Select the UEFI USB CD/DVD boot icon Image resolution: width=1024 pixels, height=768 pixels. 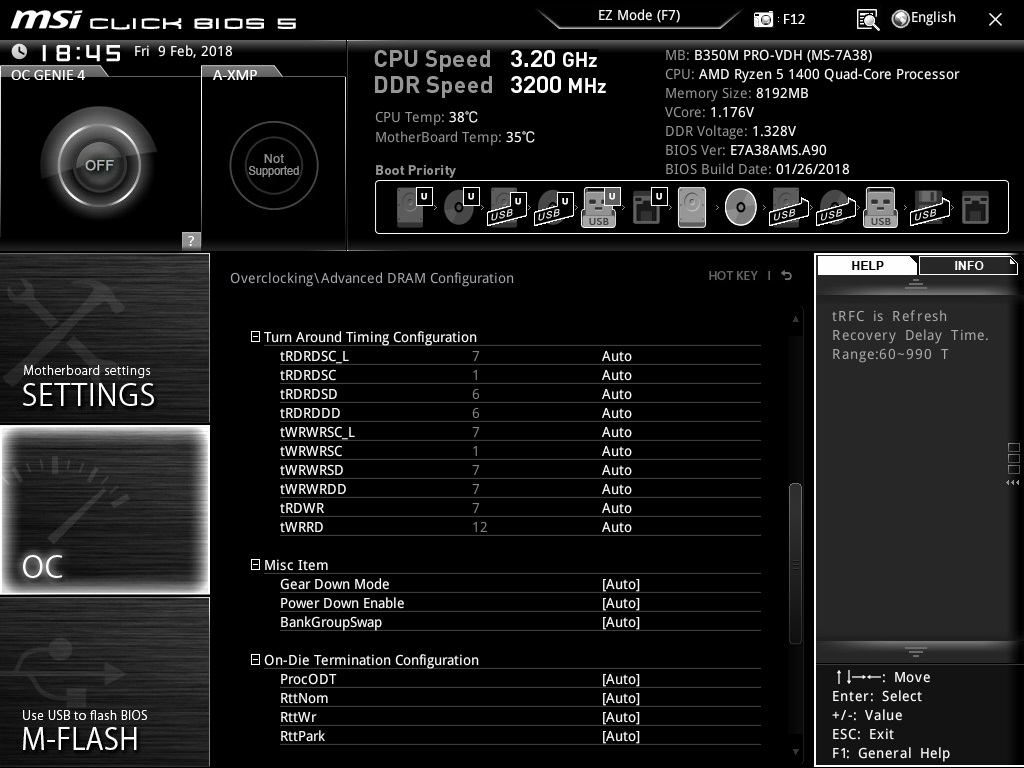tap(554, 208)
